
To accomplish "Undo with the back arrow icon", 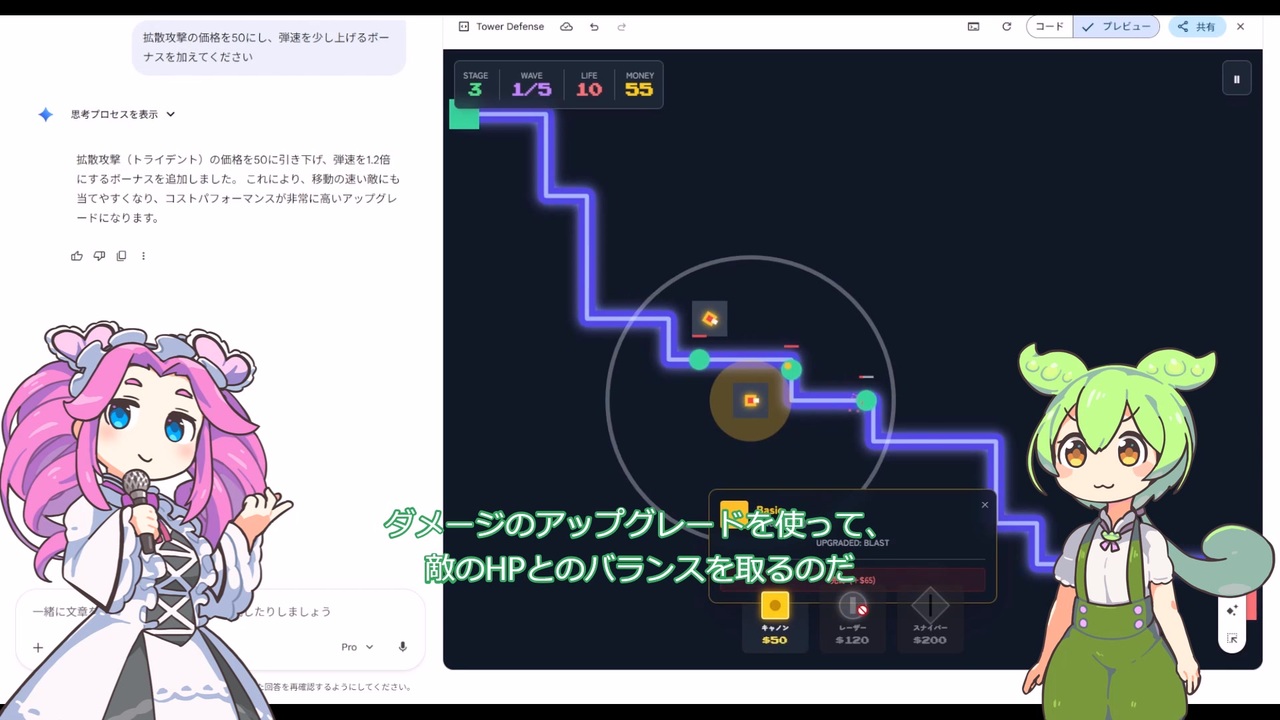I will pyautogui.click(x=594, y=27).
